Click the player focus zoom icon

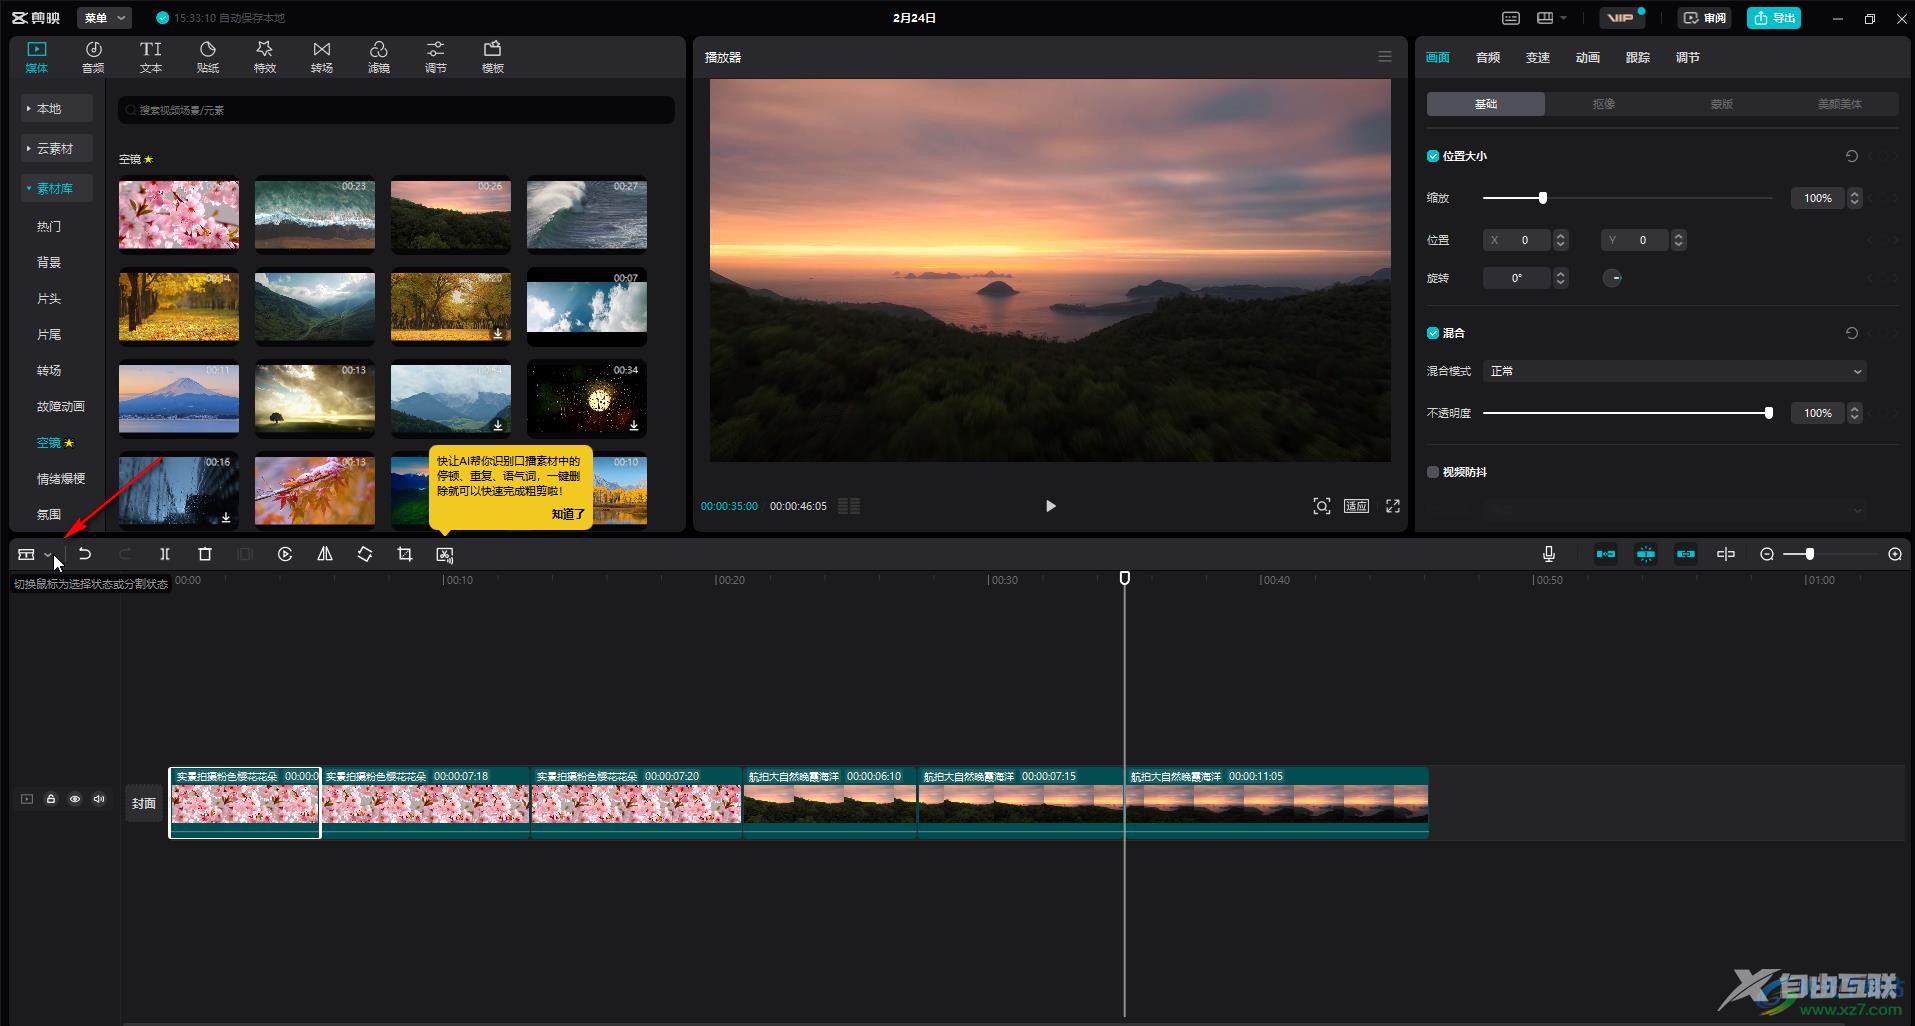tap(1322, 506)
